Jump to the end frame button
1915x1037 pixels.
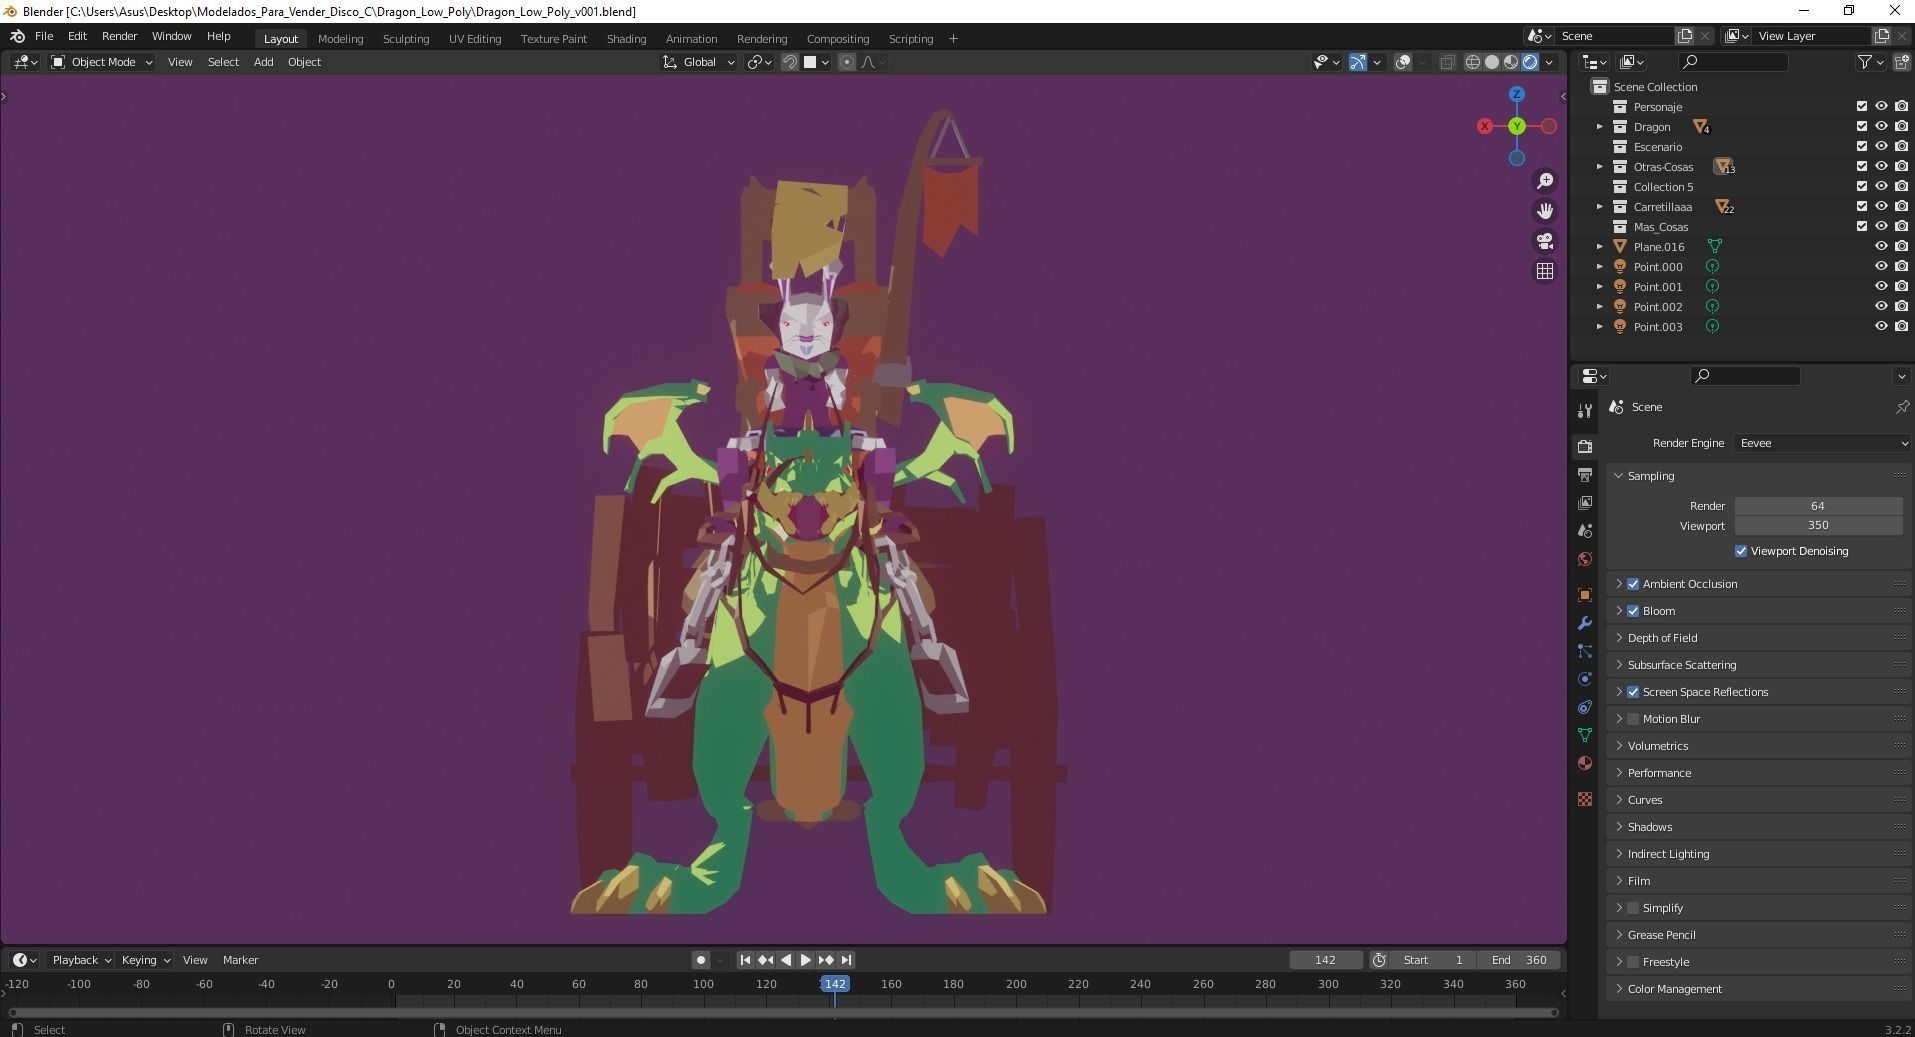(846, 960)
